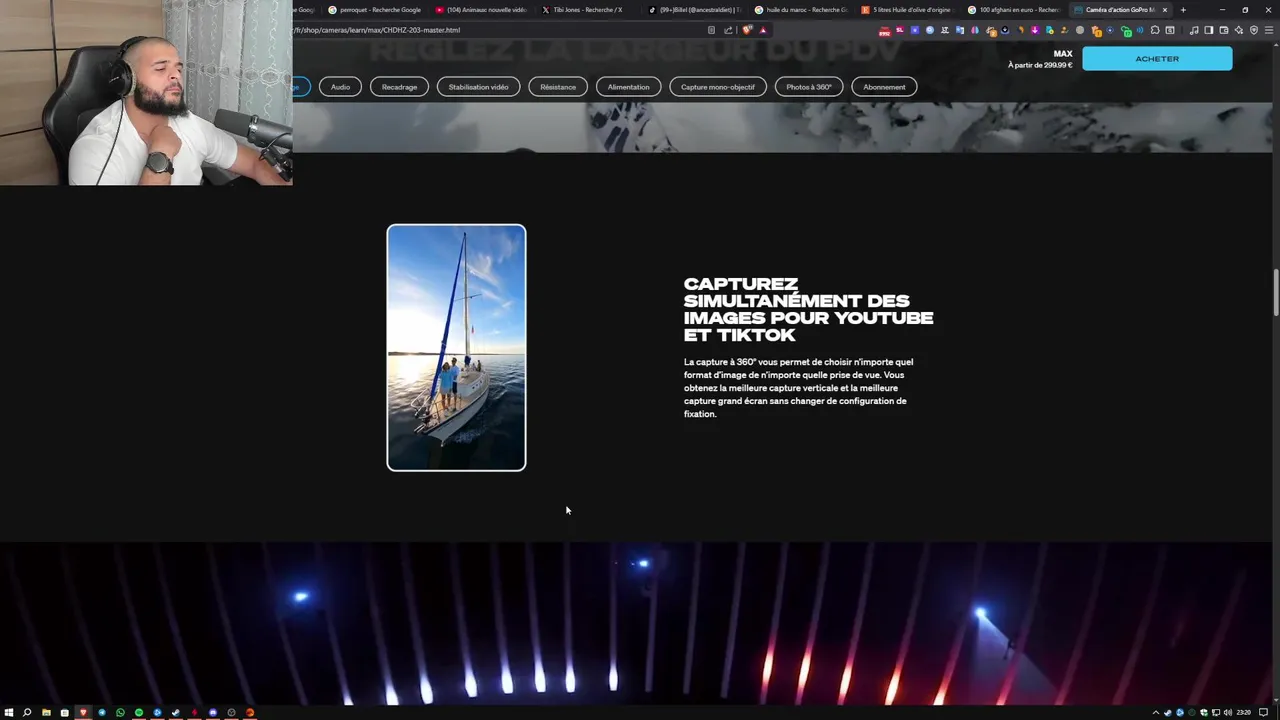Jump to the Abonnement section

884,87
